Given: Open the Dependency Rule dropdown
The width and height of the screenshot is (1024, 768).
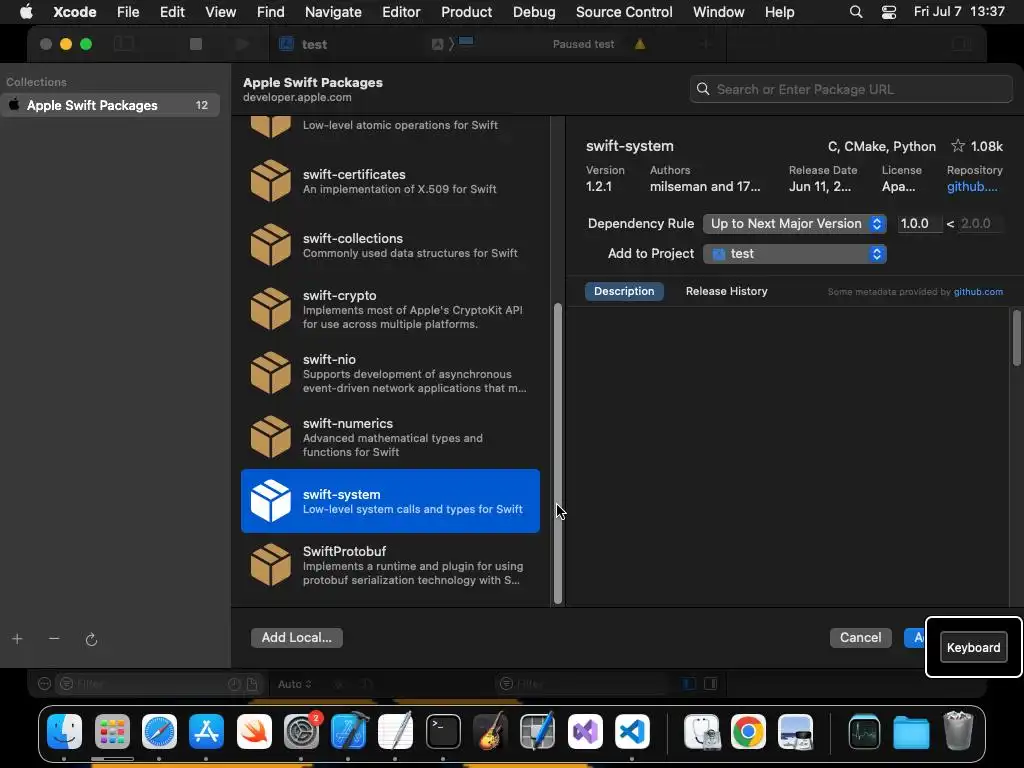Looking at the screenshot, I should tap(794, 223).
